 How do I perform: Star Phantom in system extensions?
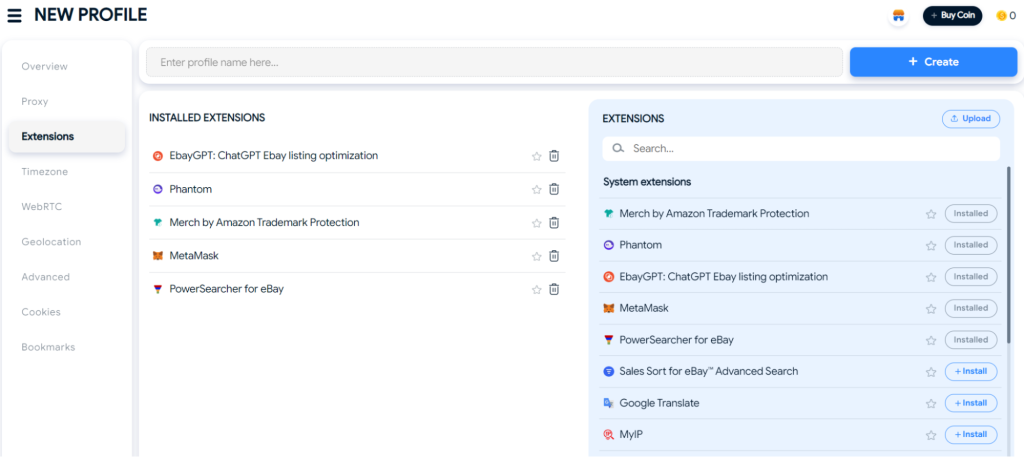pyautogui.click(x=931, y=245)
